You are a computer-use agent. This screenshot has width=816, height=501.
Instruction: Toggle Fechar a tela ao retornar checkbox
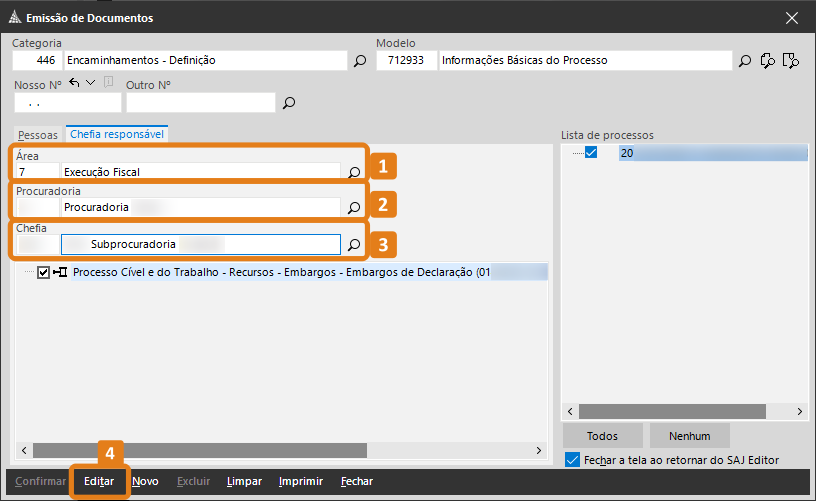pos(572,460)
